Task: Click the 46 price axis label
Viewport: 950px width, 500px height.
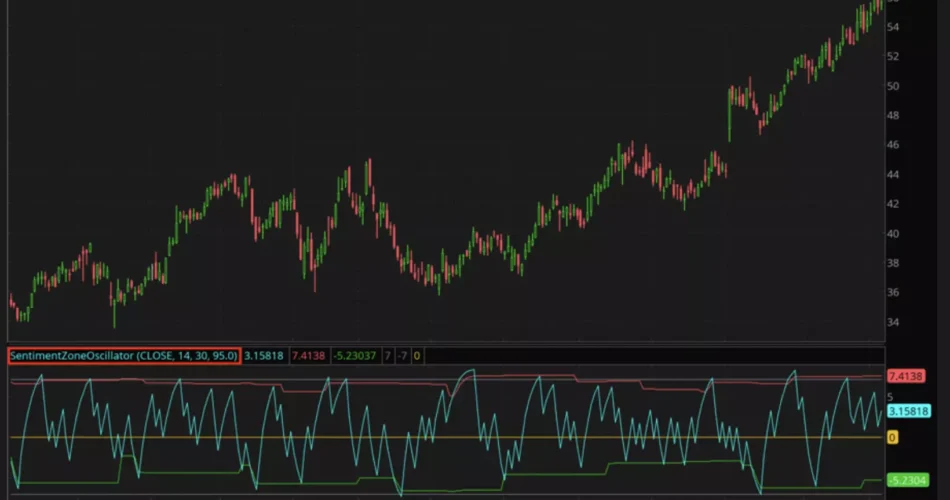Action: [x=894, y=145]
